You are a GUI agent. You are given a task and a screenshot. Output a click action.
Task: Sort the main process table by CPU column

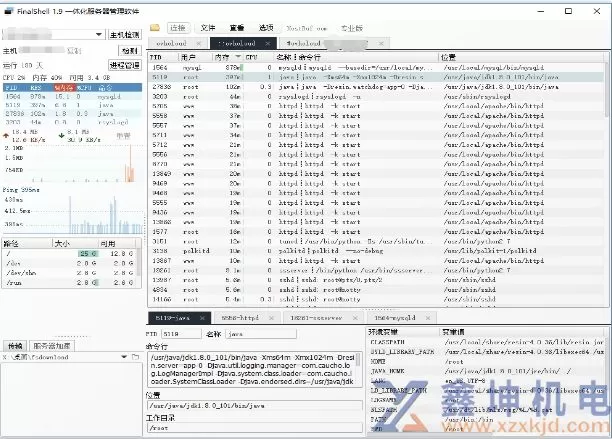pos(258,57)
